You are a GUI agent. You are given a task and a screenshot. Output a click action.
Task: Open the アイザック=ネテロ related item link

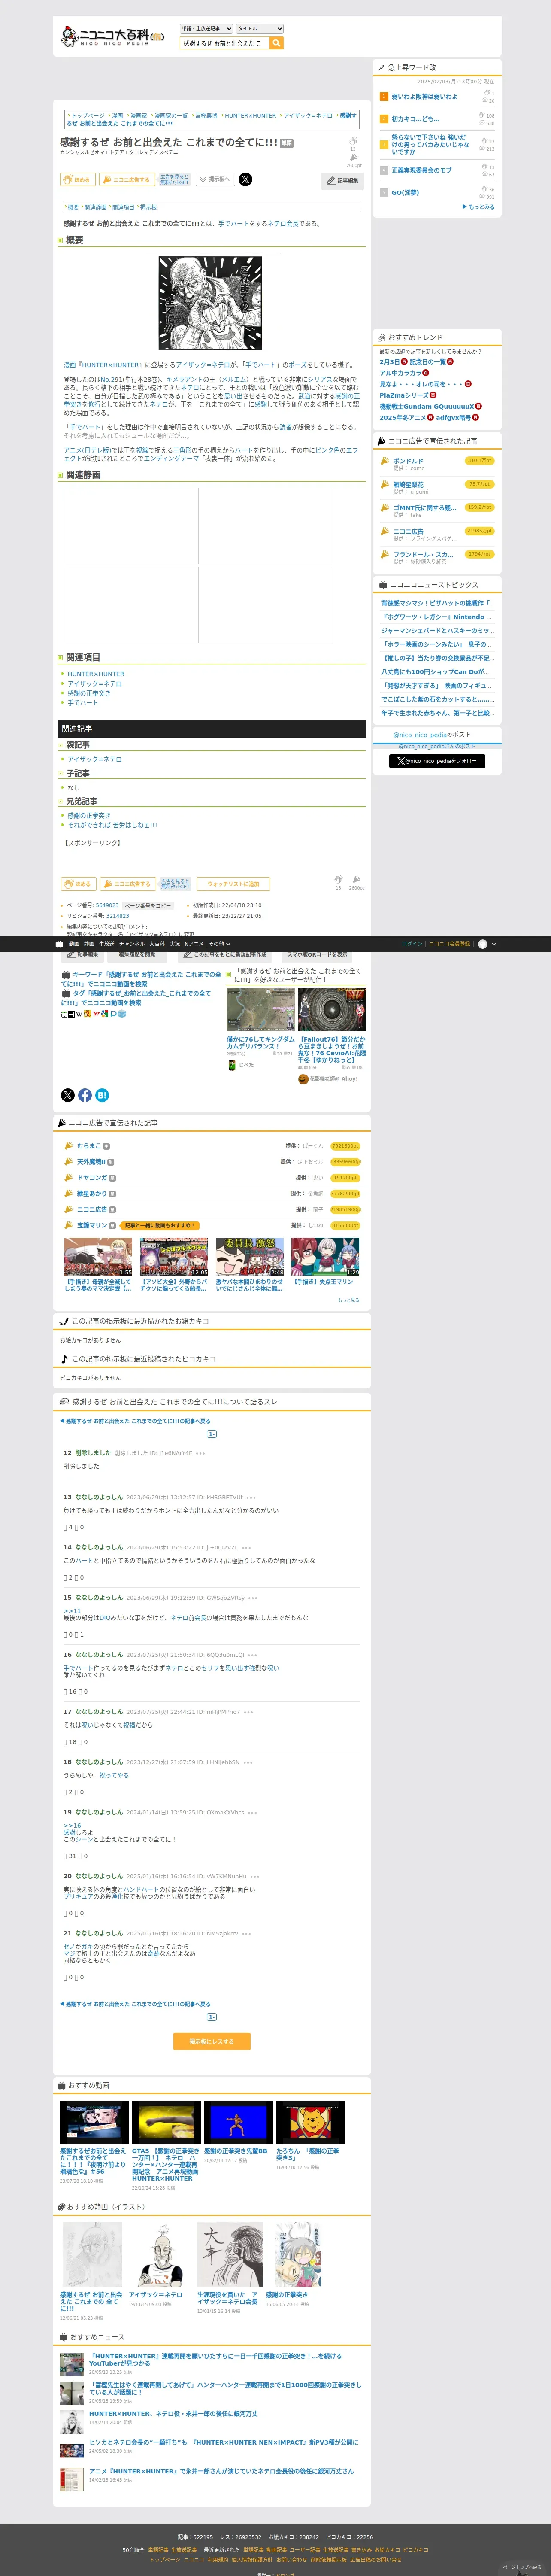[95, 684]
